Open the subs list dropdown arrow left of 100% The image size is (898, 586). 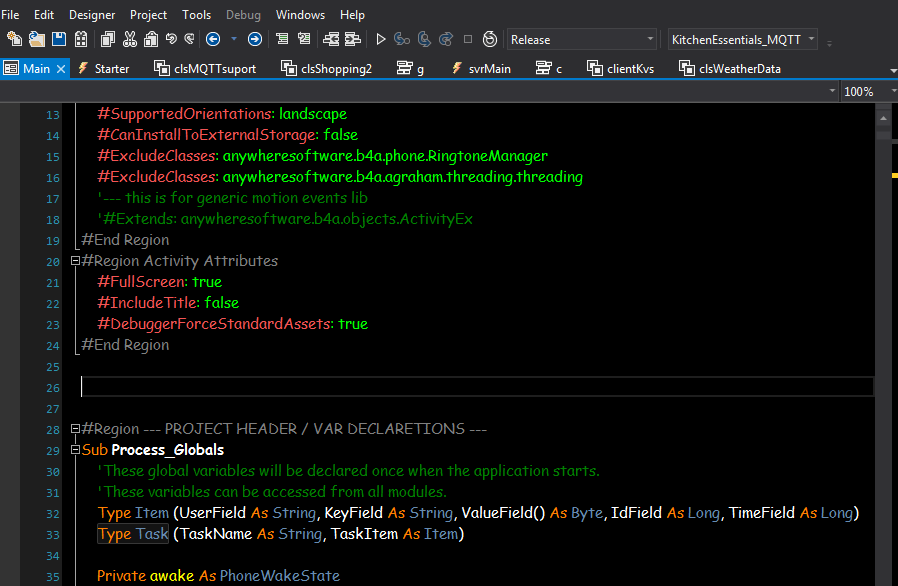(832, 91)
